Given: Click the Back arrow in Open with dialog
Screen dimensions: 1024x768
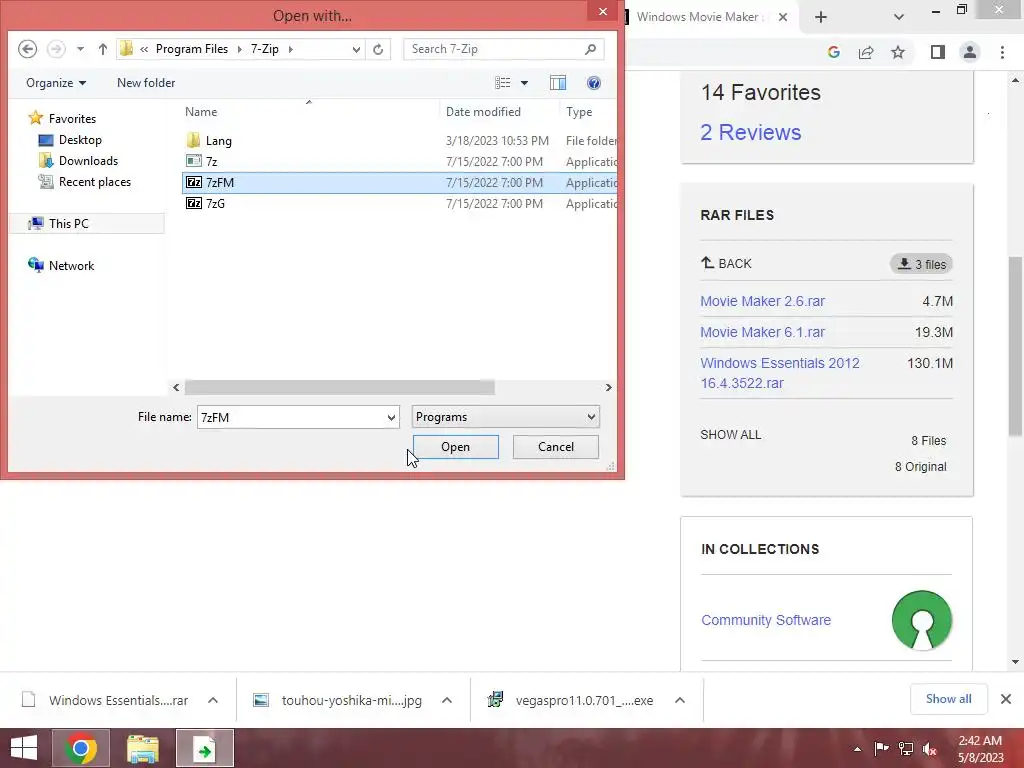Looking at the screenshot, I should 27,49.
